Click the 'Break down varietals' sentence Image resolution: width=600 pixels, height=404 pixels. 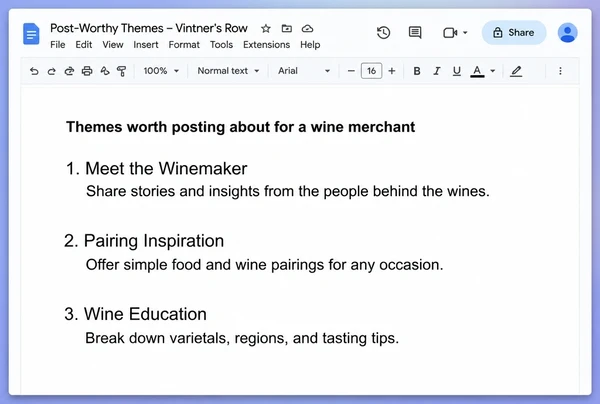[x=242, y=338]
